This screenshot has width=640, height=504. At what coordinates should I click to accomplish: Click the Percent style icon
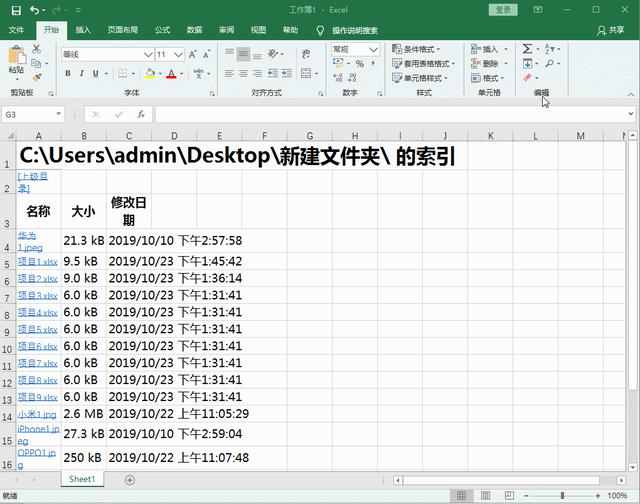click(x=360, y=64)
